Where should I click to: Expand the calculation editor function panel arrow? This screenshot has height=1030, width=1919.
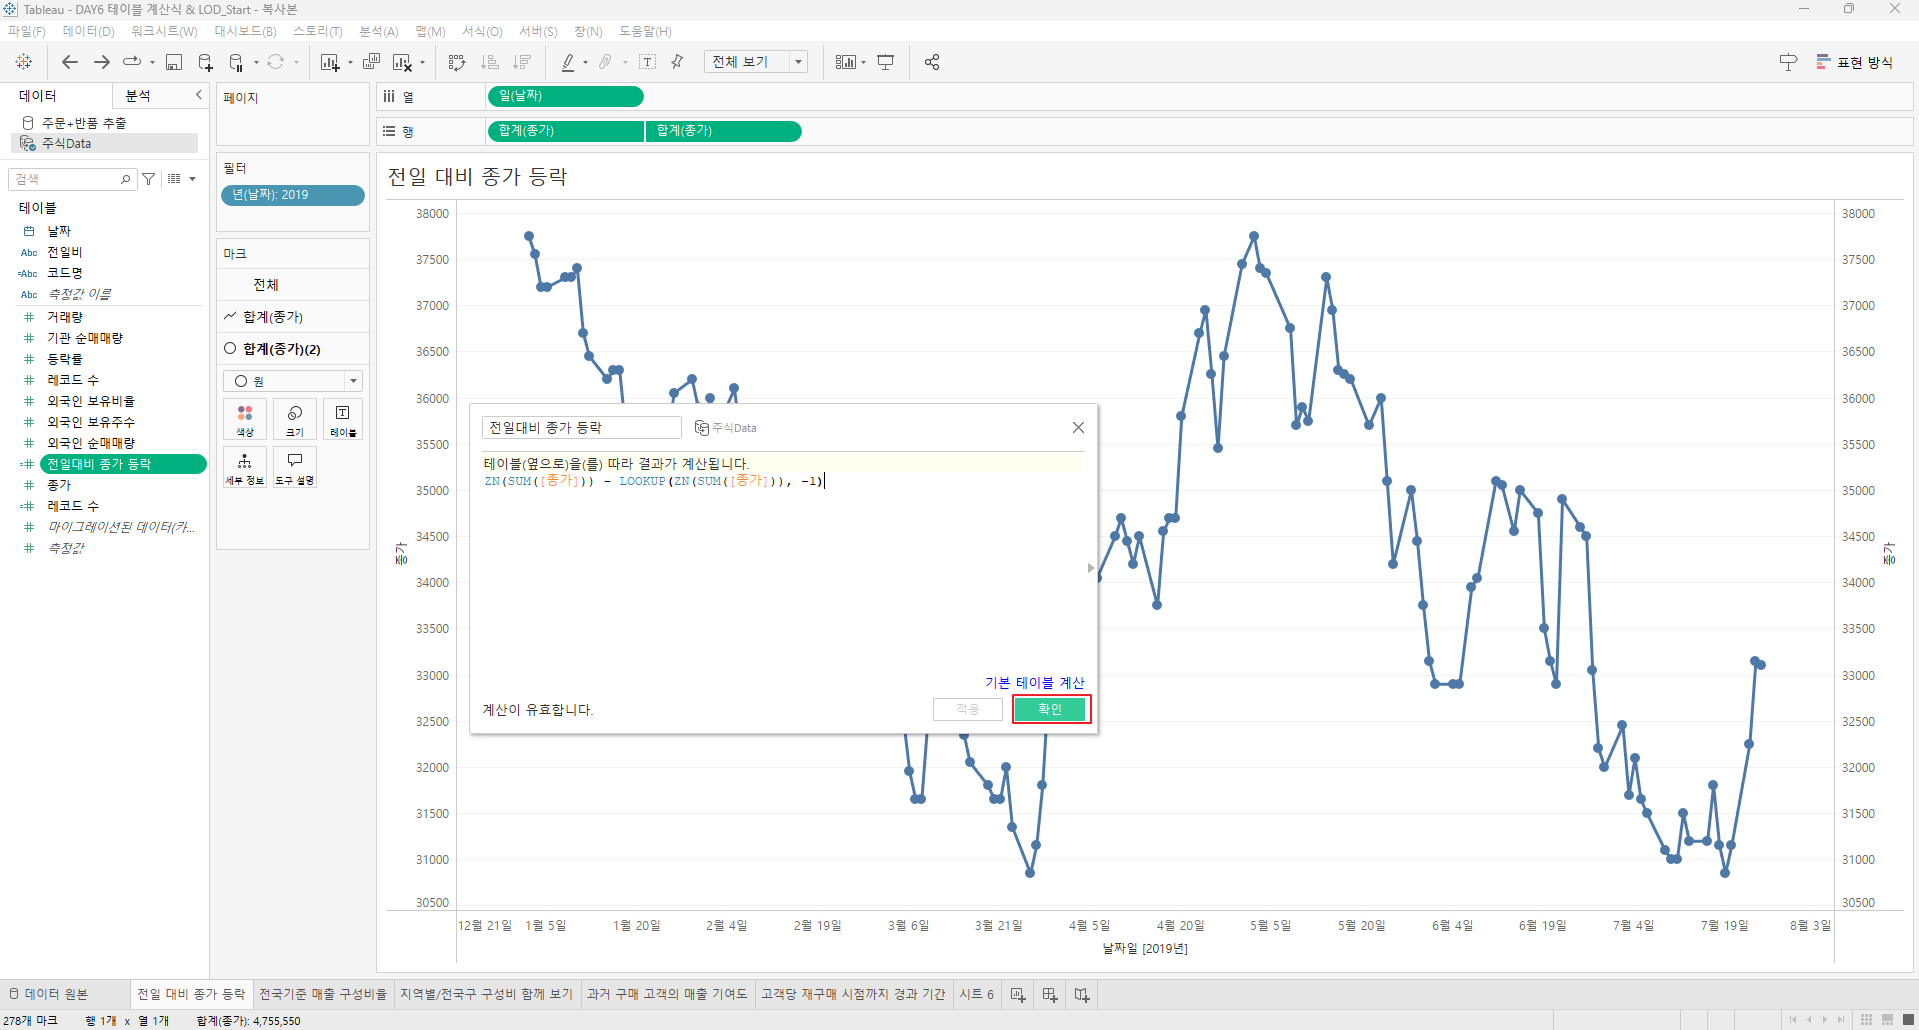(x=1090, y=568)
